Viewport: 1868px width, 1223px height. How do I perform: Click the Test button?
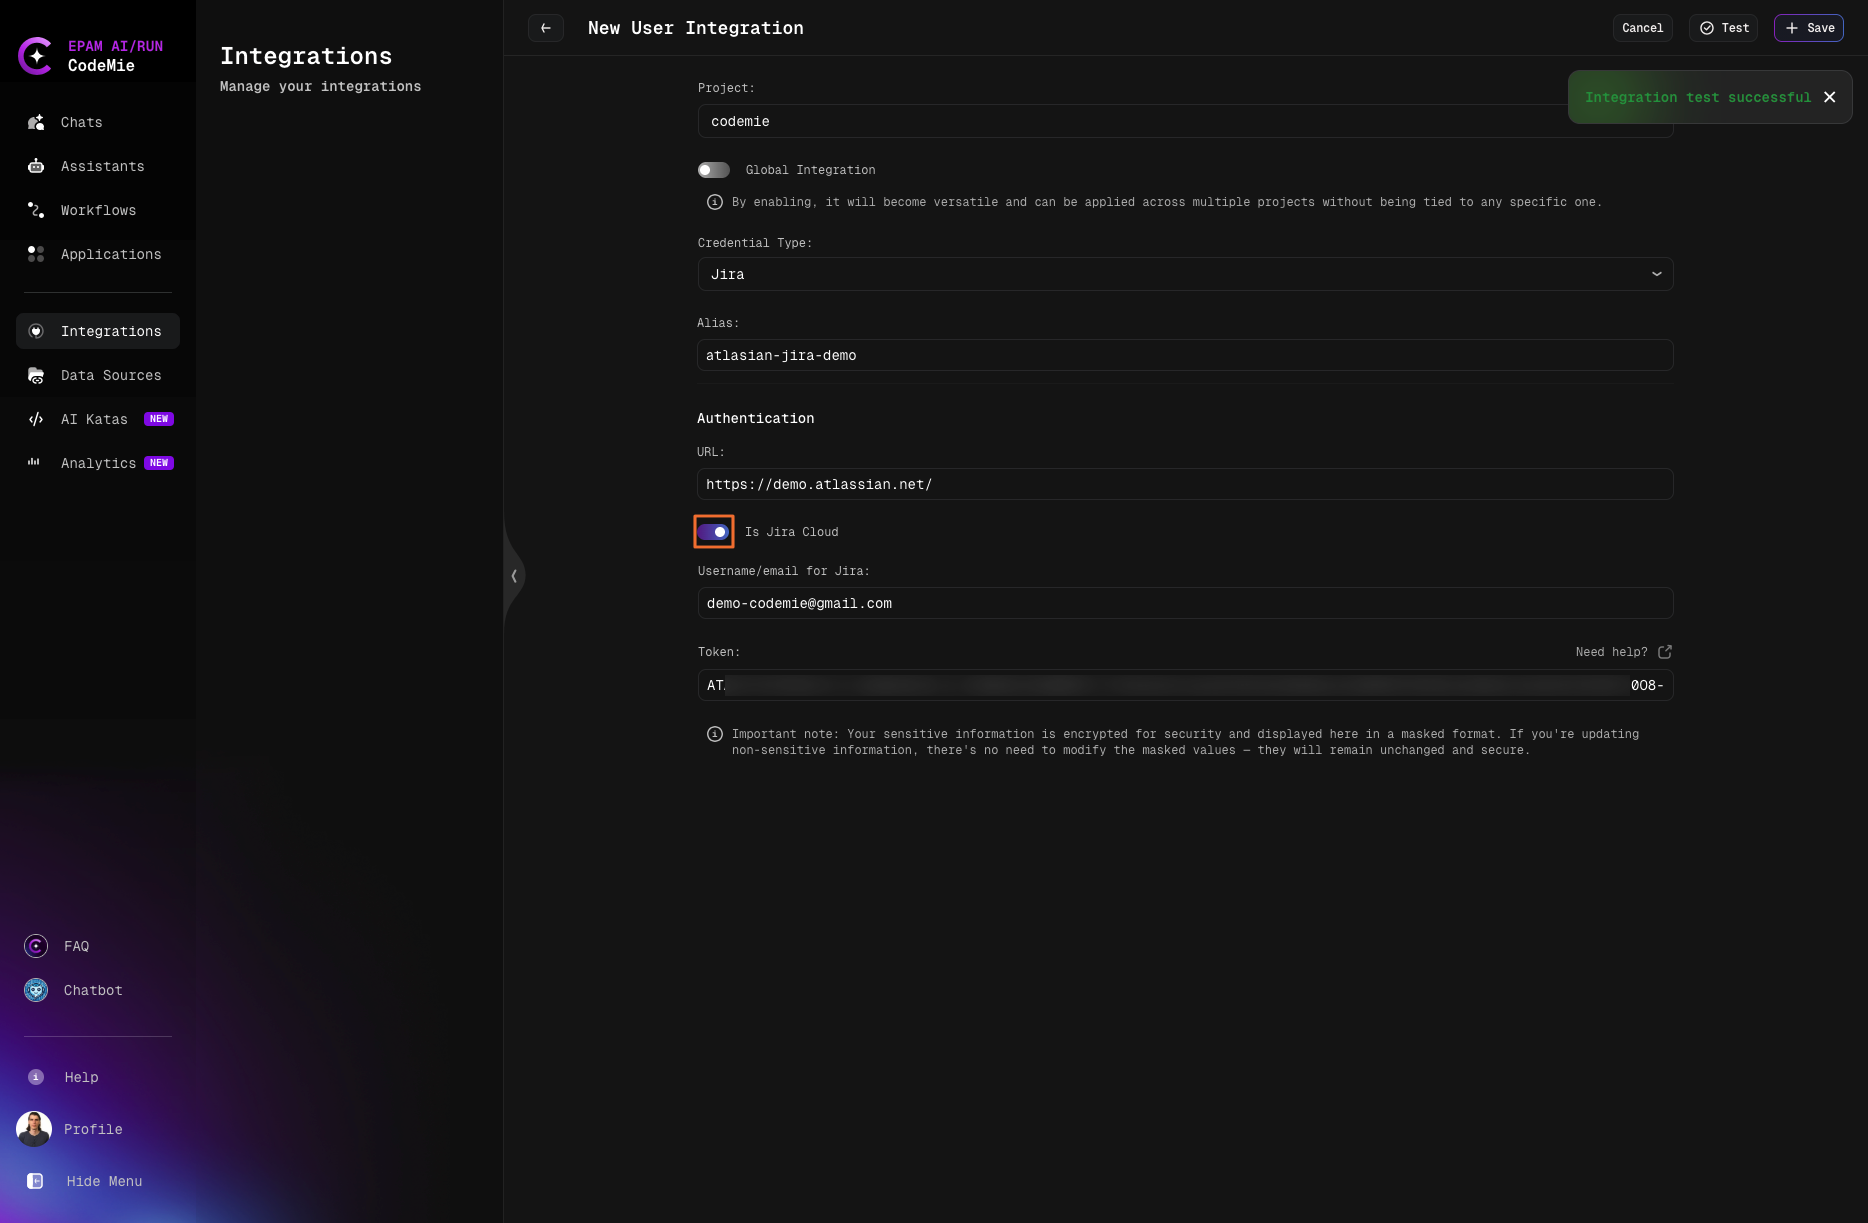pyautogui.click(x=1724, y=28)
